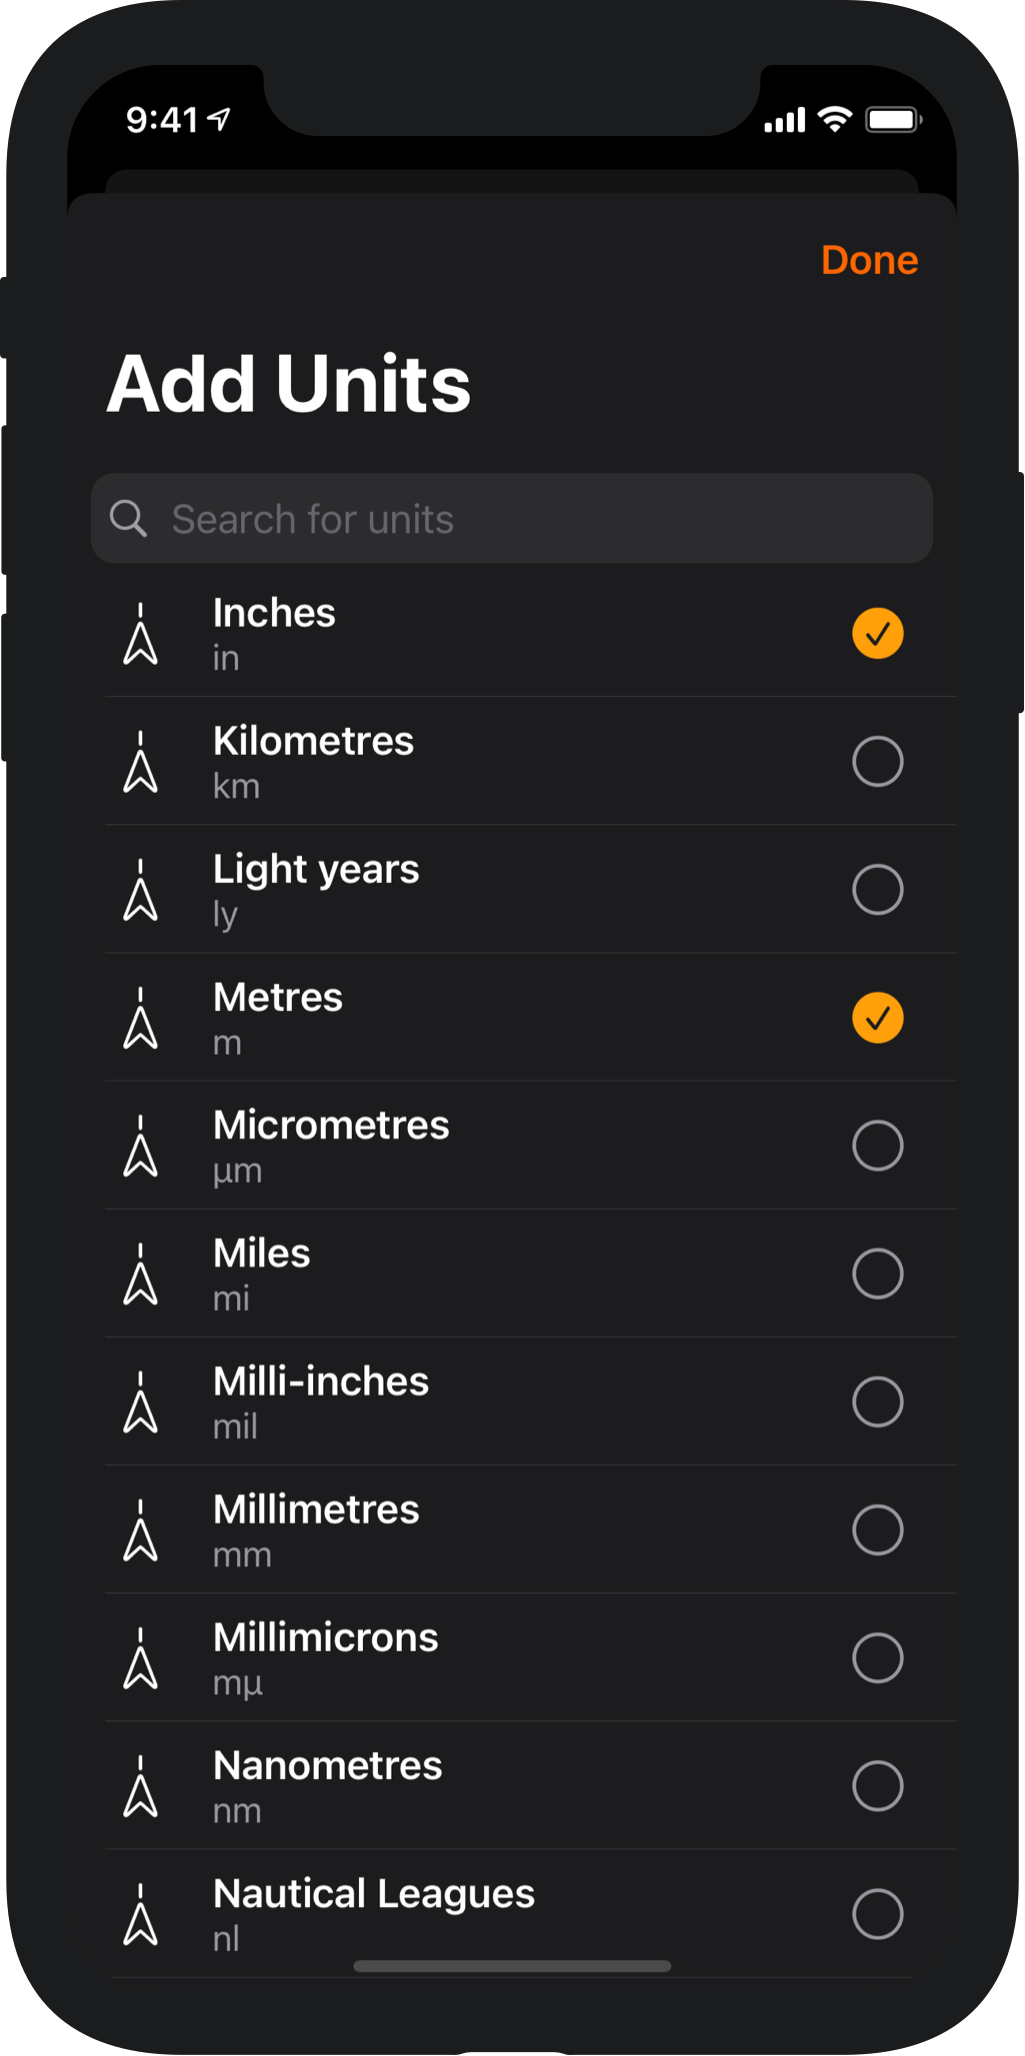Click the length icon beside Micrometres
1025x2056 pixels.
point(140,1146)
